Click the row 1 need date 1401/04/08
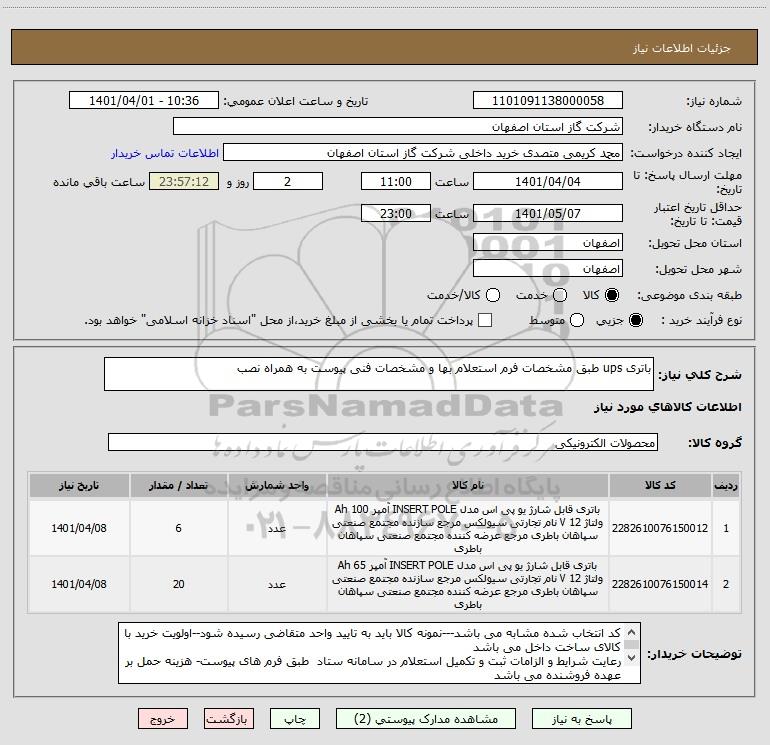The height and width of the screenshot is (745, 770). pos(79,528)
